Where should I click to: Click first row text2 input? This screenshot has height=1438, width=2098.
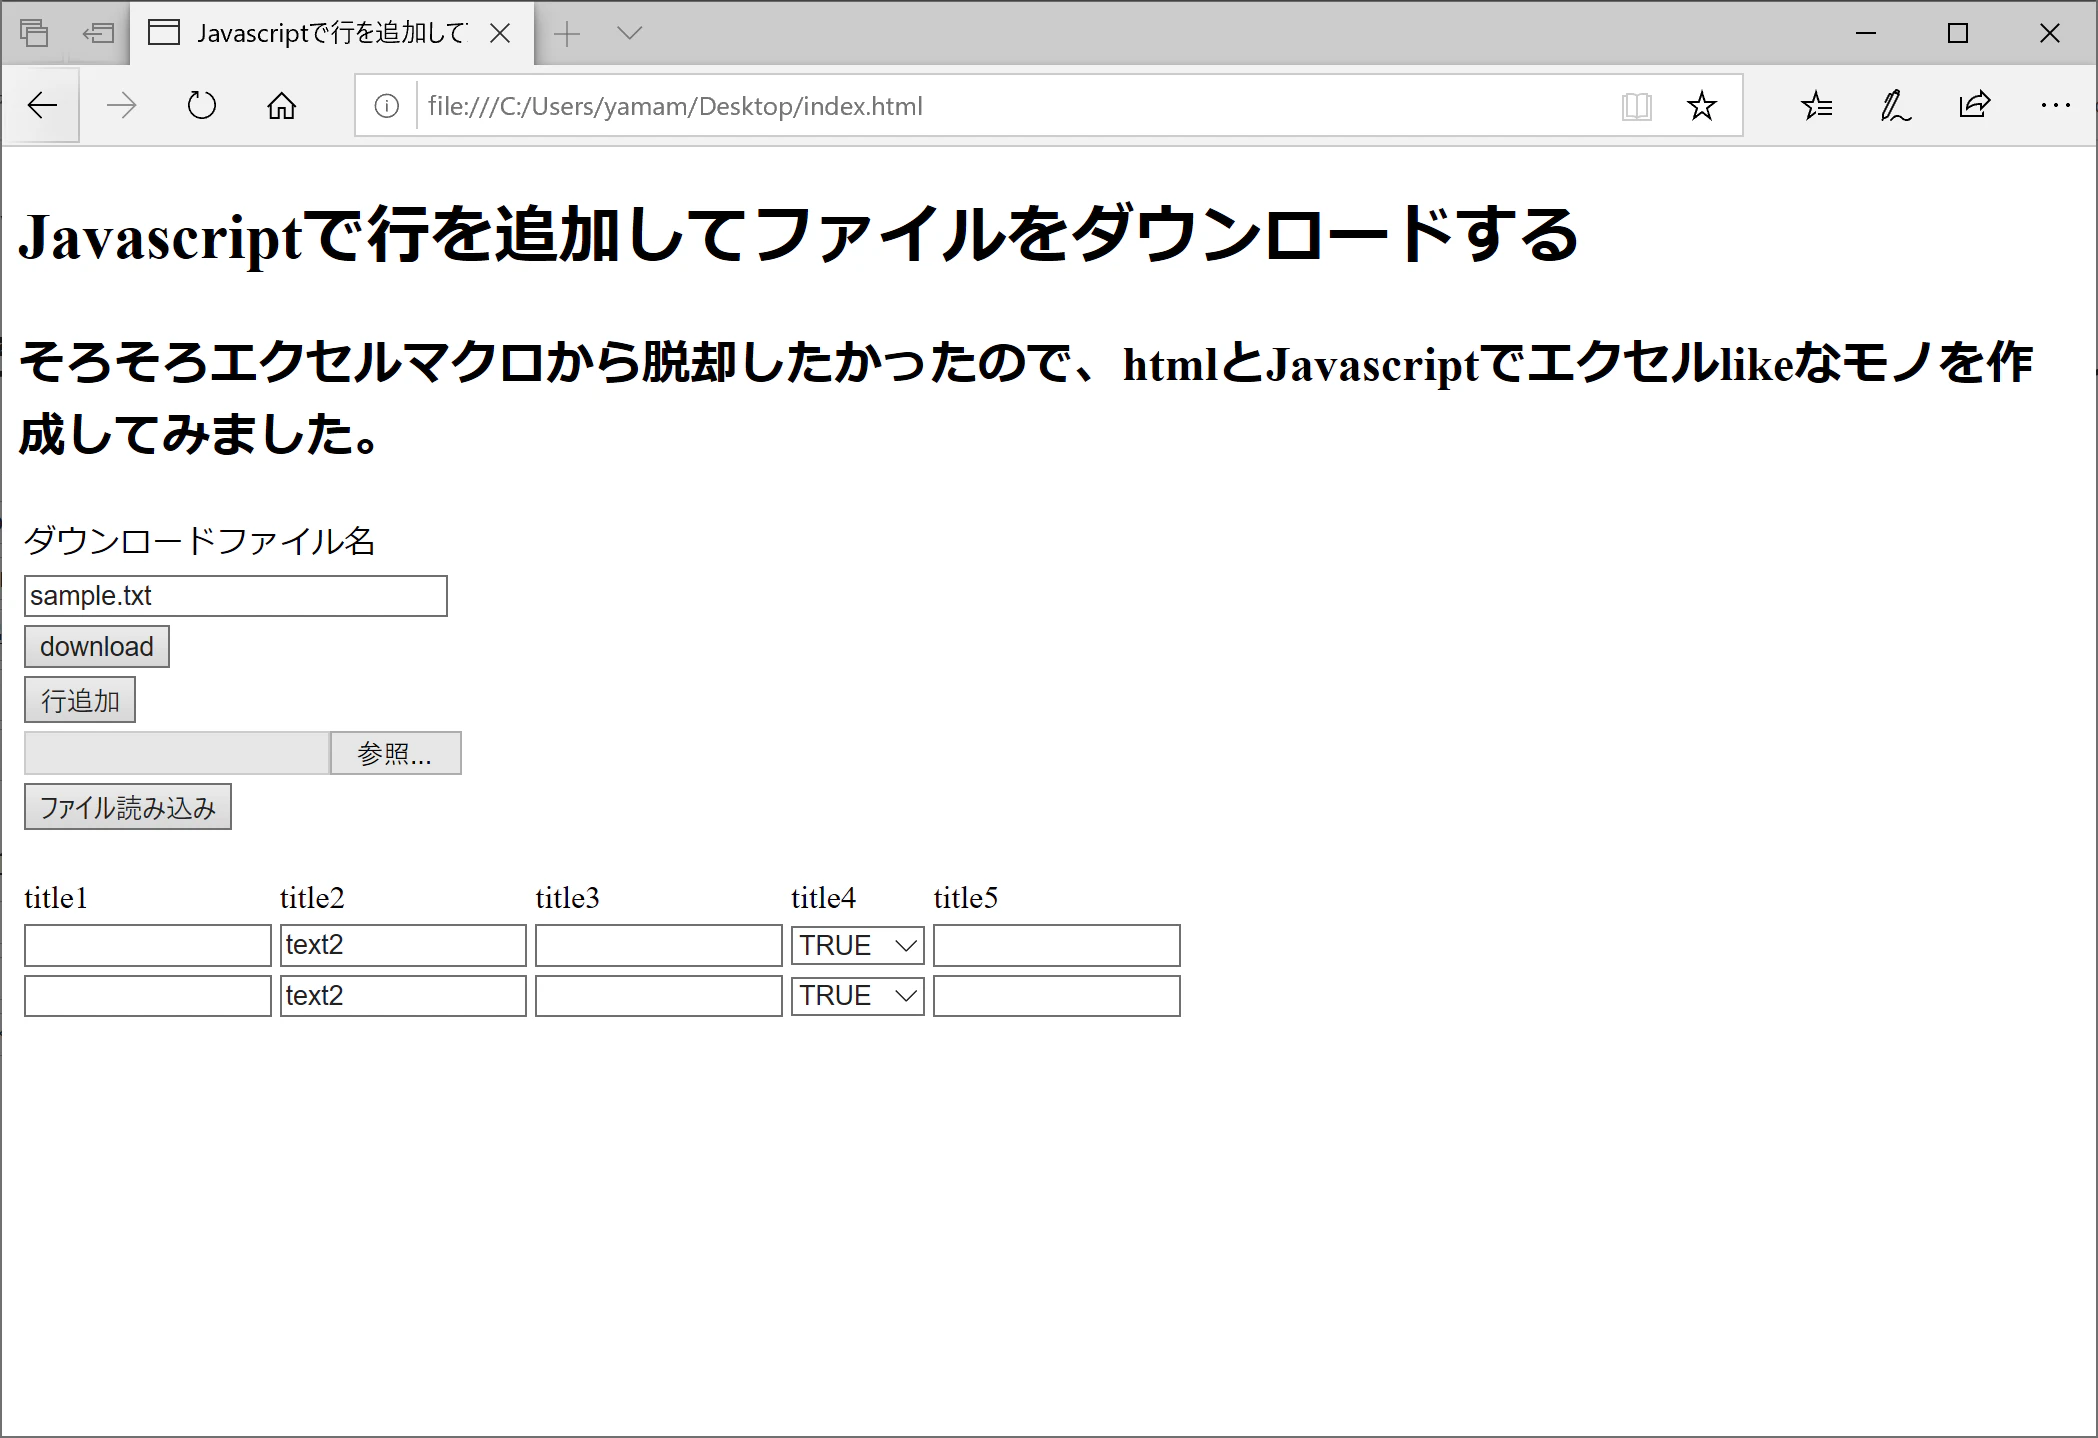(x=403, y=946)
